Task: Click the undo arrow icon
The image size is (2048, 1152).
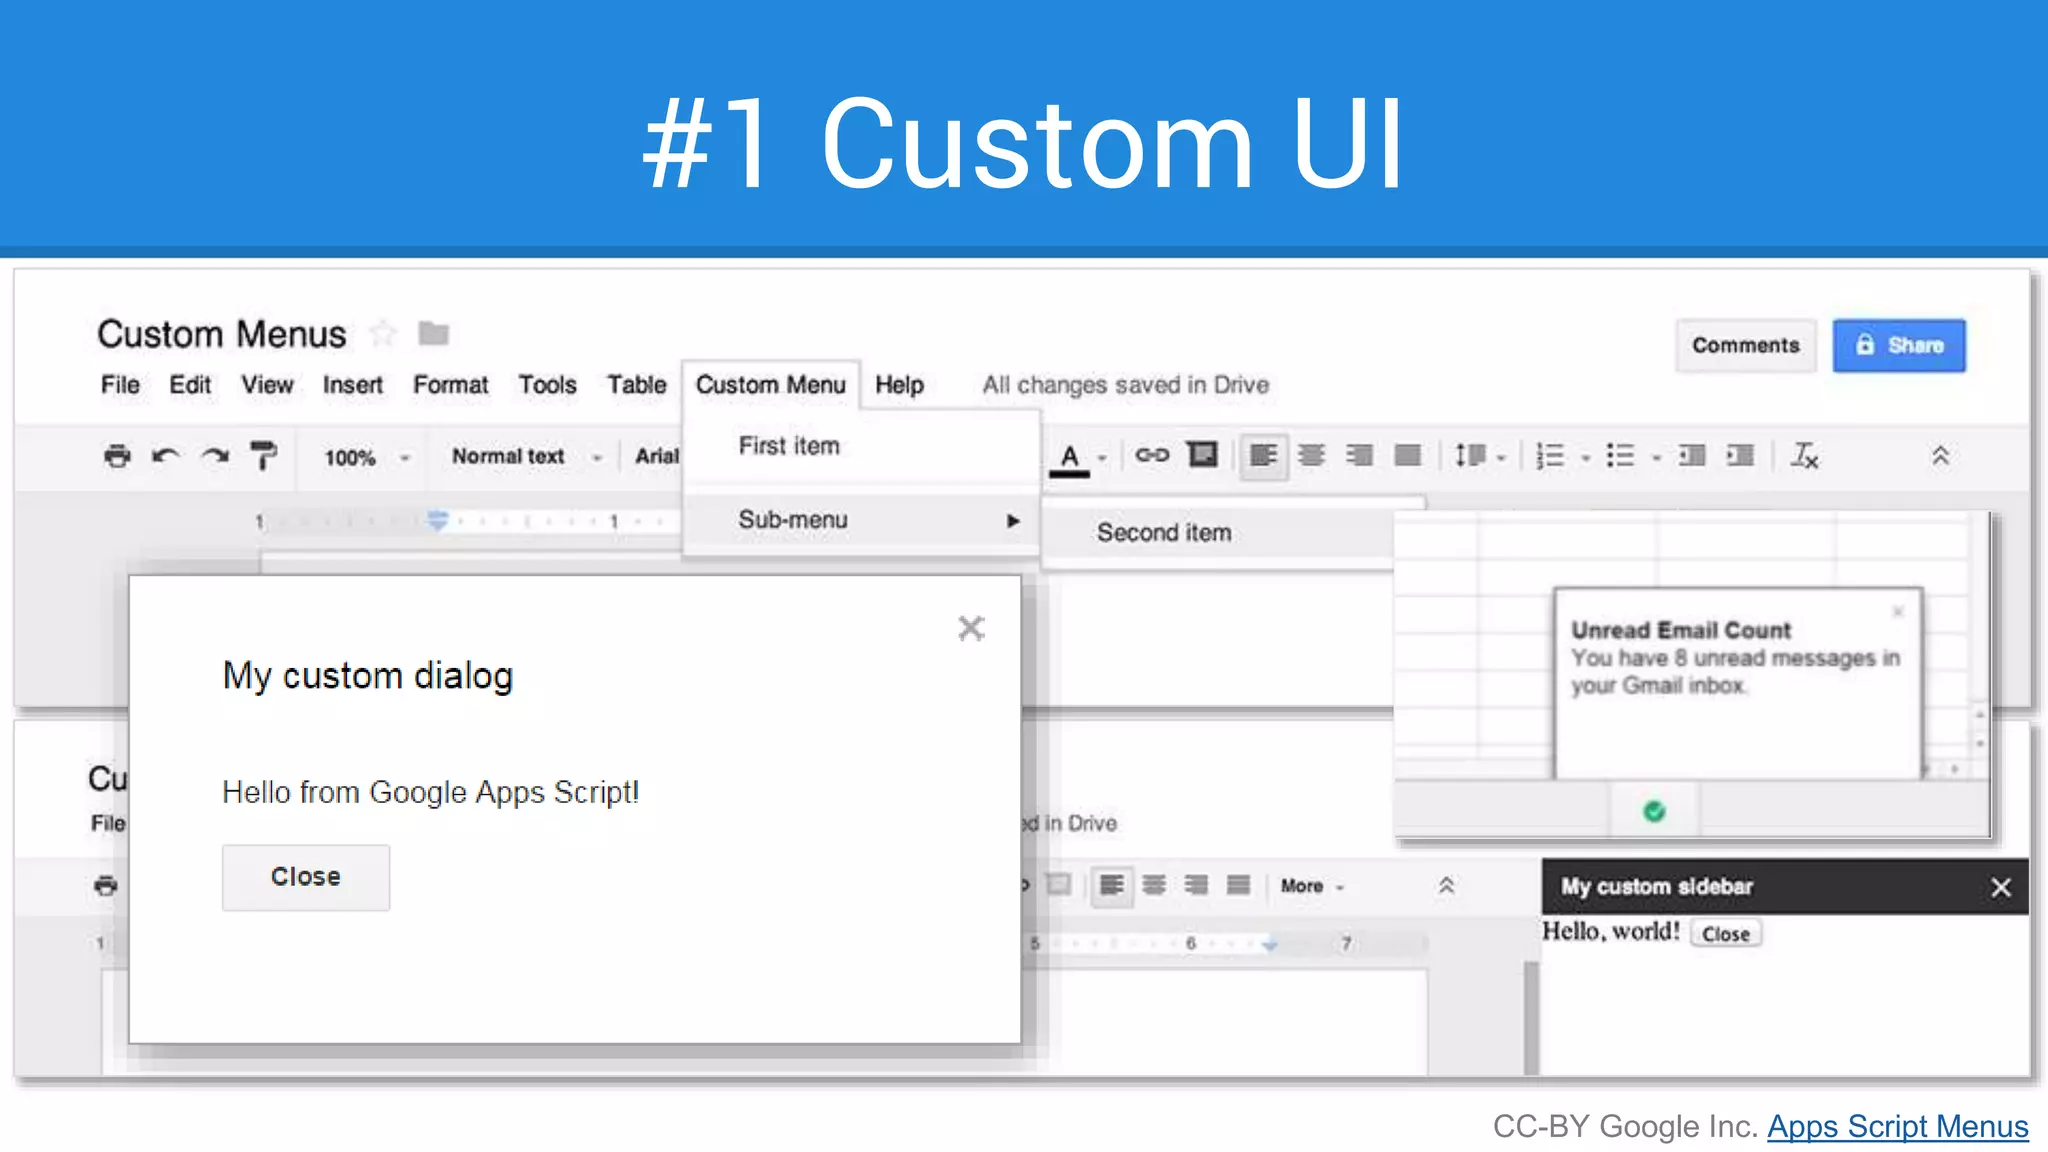Action: (166, 456)
